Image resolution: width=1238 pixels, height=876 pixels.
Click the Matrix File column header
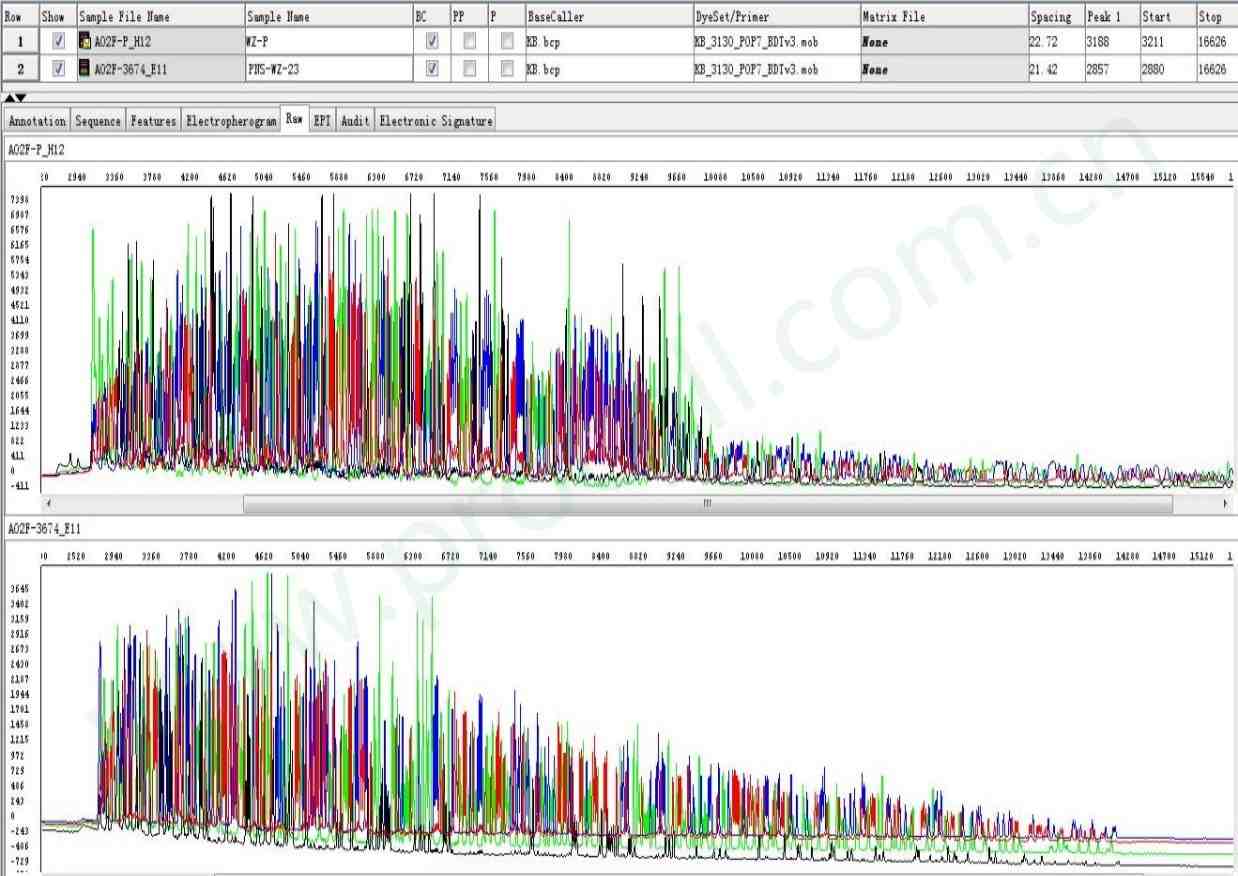[943, 17]
